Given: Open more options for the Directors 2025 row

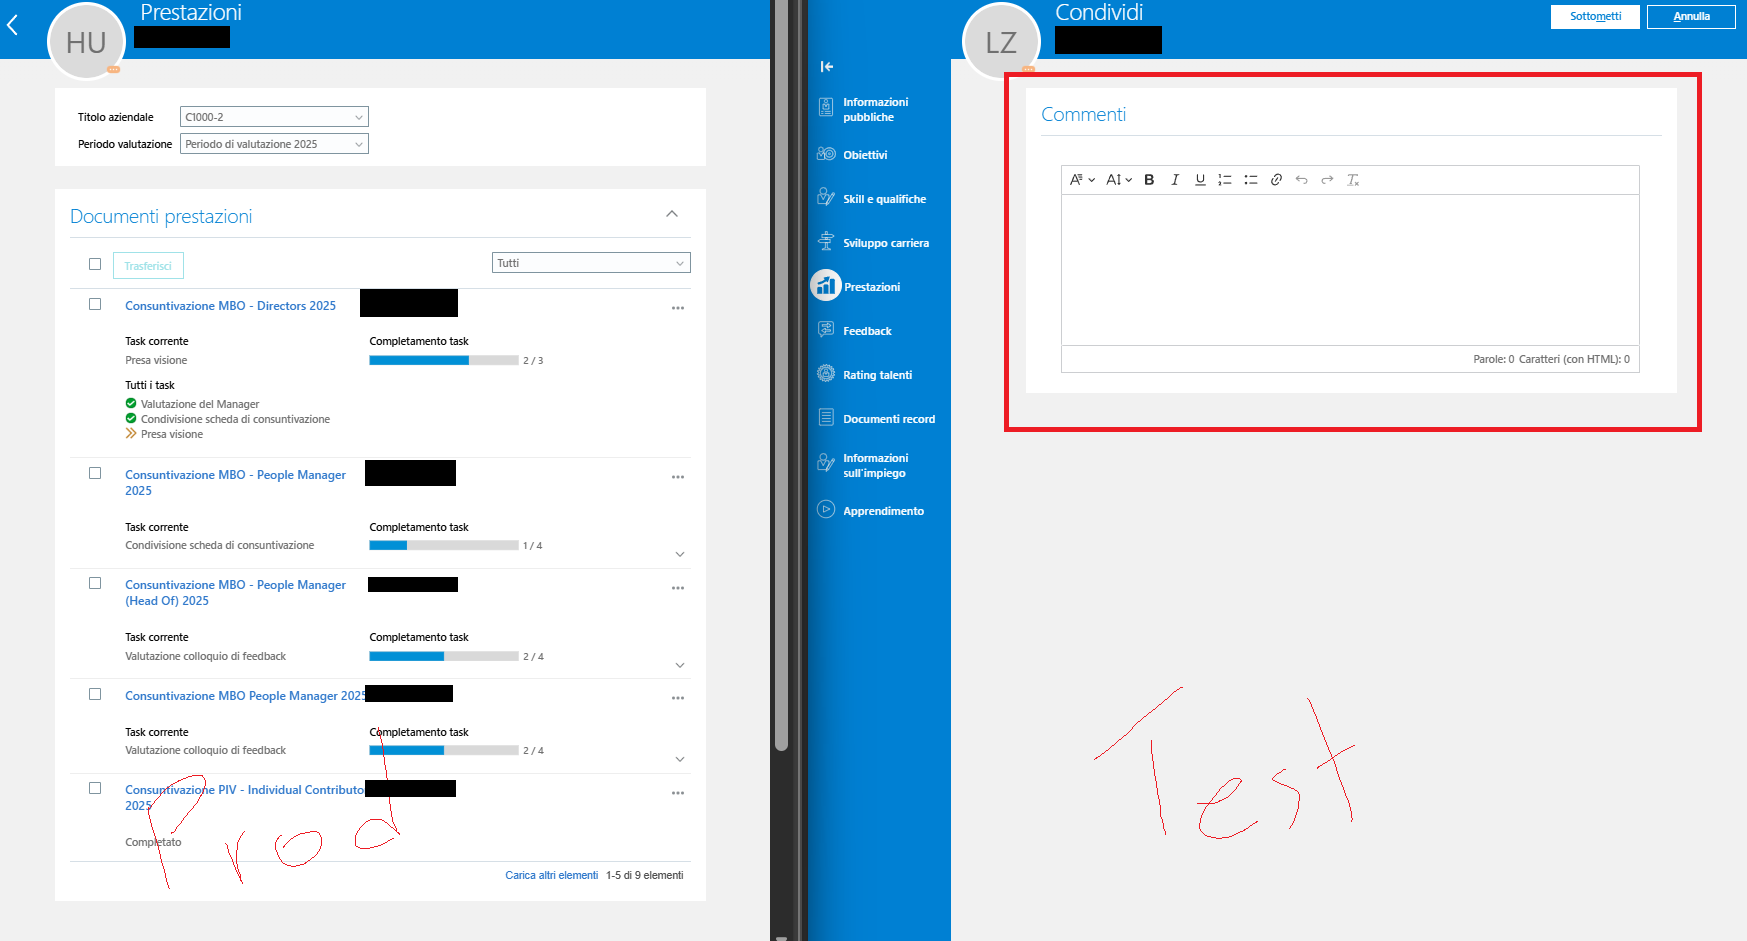Looking at the screenshot, I should click(x=678, y=308).
